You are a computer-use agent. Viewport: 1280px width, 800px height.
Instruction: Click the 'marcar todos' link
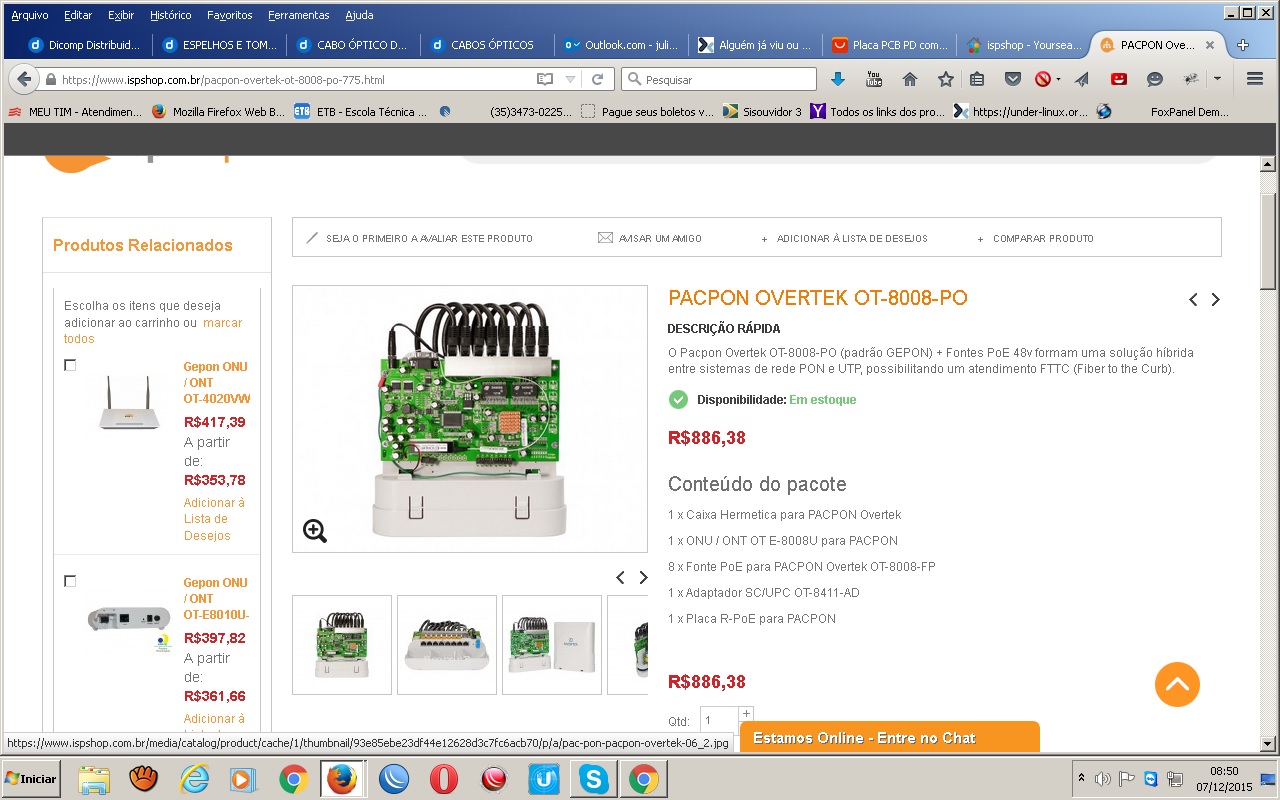pos(153,330)
